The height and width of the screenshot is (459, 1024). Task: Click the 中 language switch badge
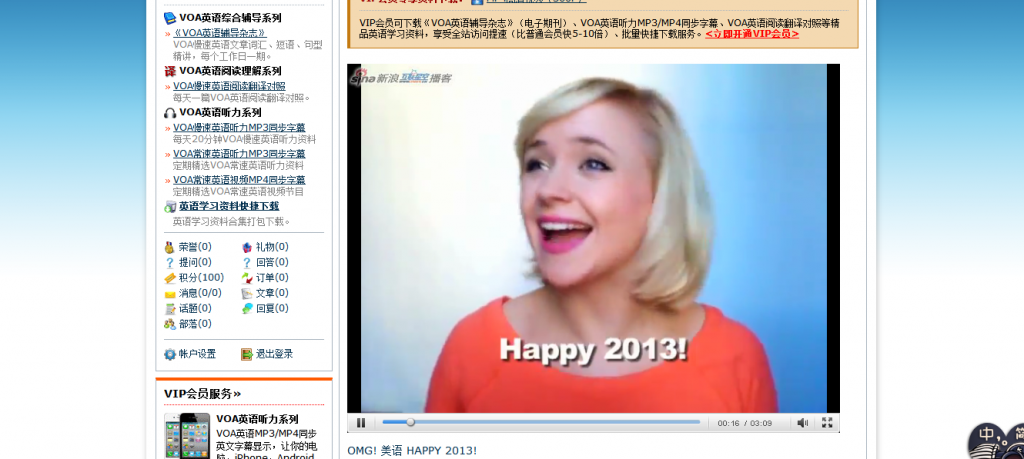pos(986,434)
